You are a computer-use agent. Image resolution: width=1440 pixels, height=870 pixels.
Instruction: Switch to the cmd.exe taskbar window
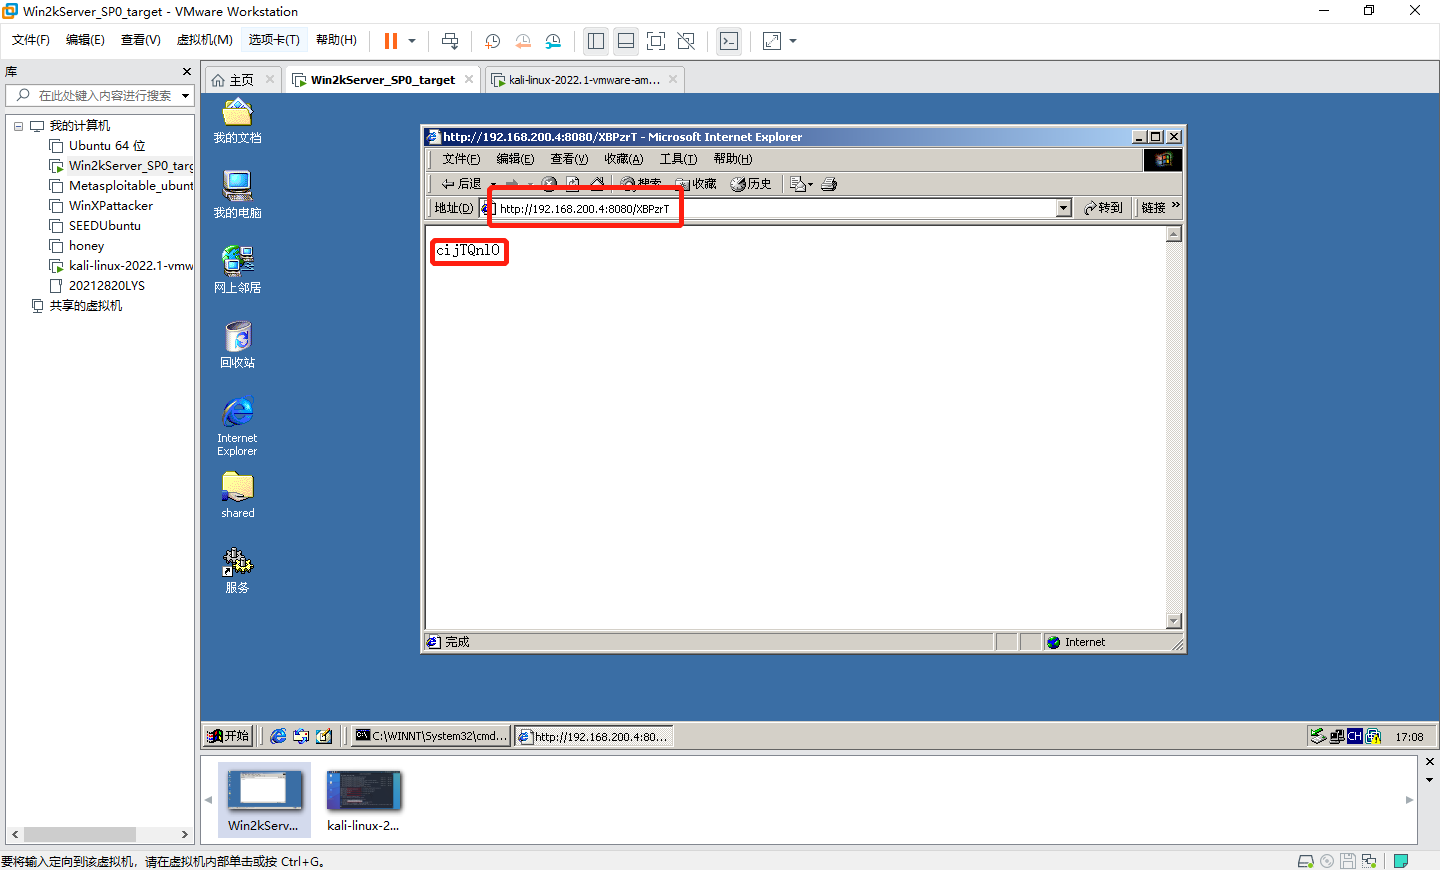point(431,736)
